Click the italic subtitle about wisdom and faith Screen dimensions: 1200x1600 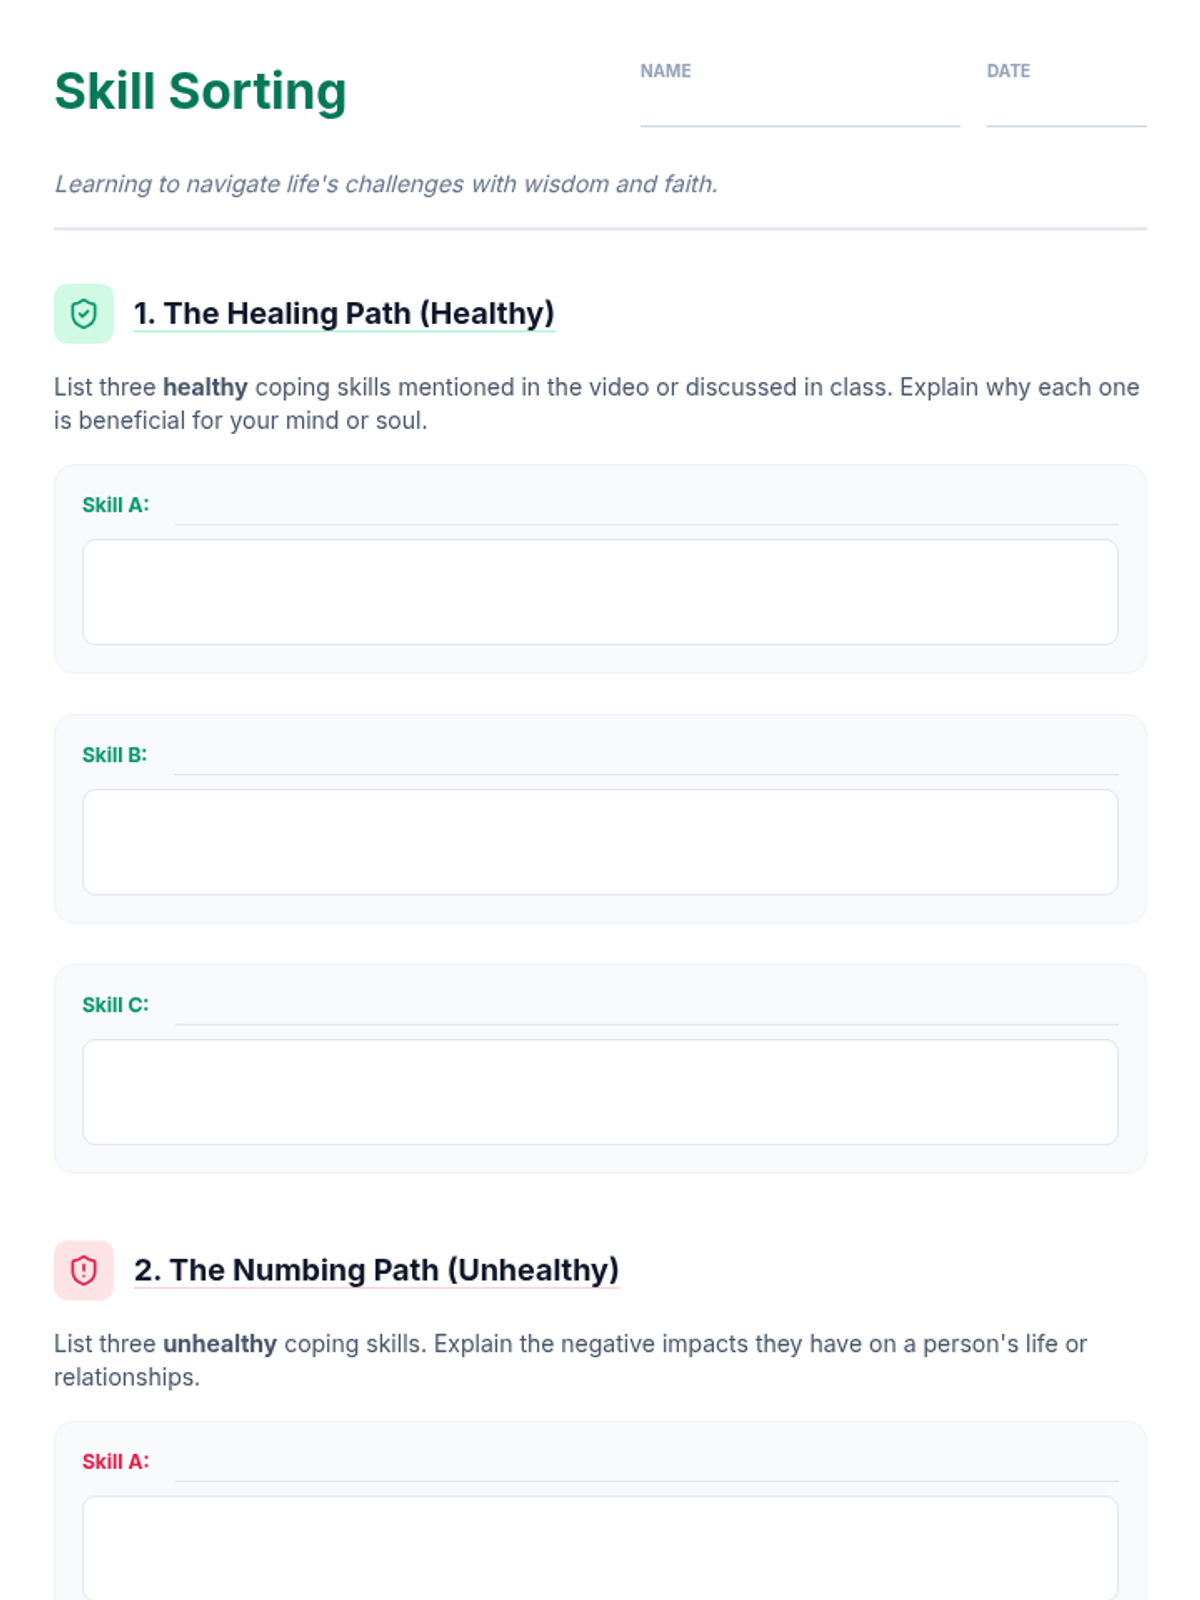[386, 184]
